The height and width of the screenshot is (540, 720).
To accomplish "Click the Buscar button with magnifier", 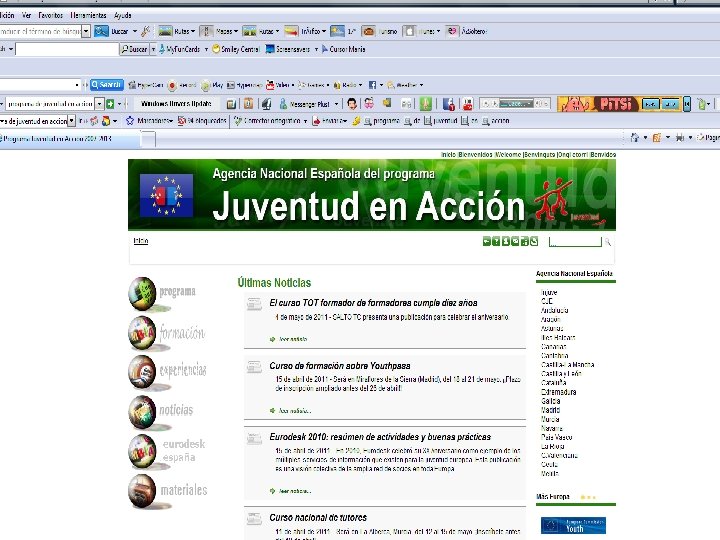I will click(x=135, y=49).
